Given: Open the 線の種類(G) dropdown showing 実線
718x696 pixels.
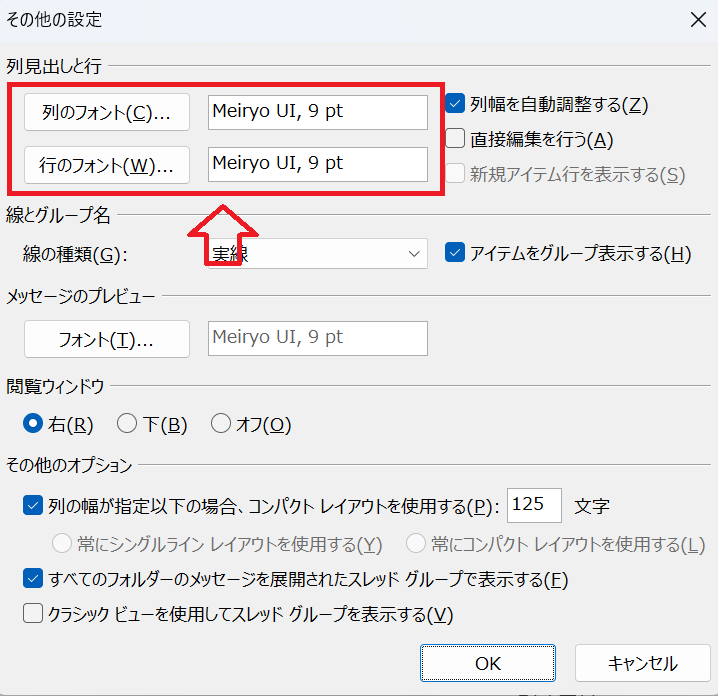Looking at the screenshot, I should [318, 253].
